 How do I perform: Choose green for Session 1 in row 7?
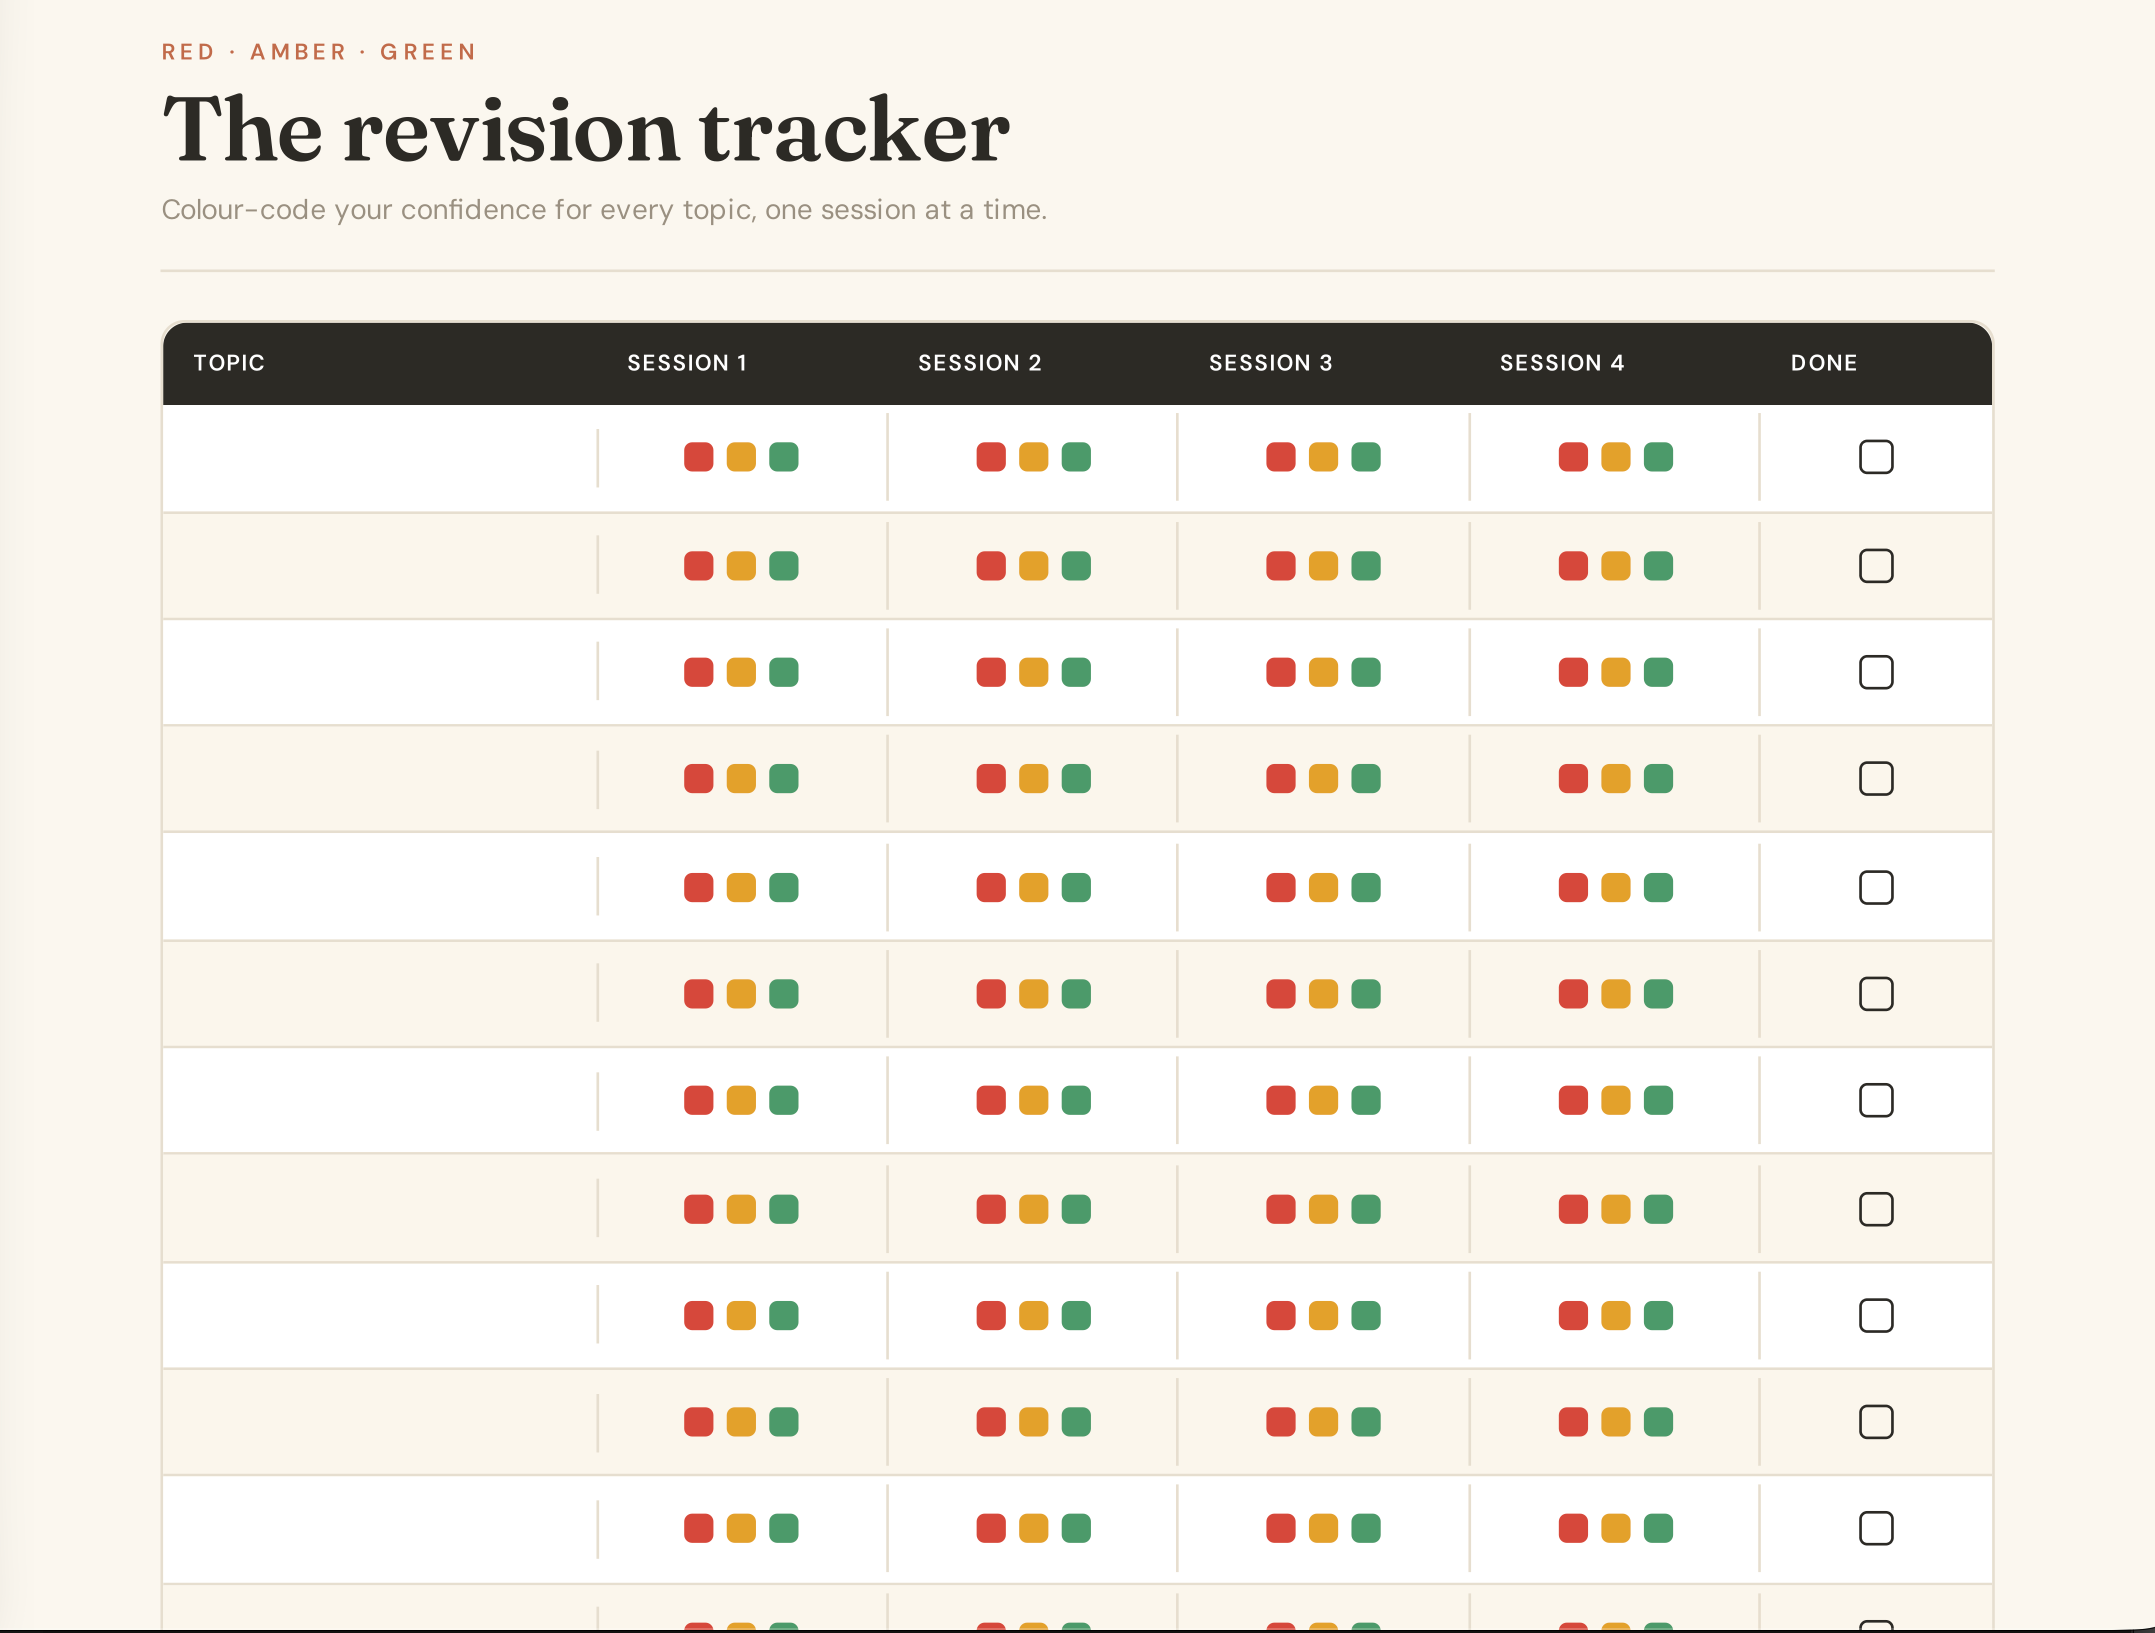point(784,1100)
